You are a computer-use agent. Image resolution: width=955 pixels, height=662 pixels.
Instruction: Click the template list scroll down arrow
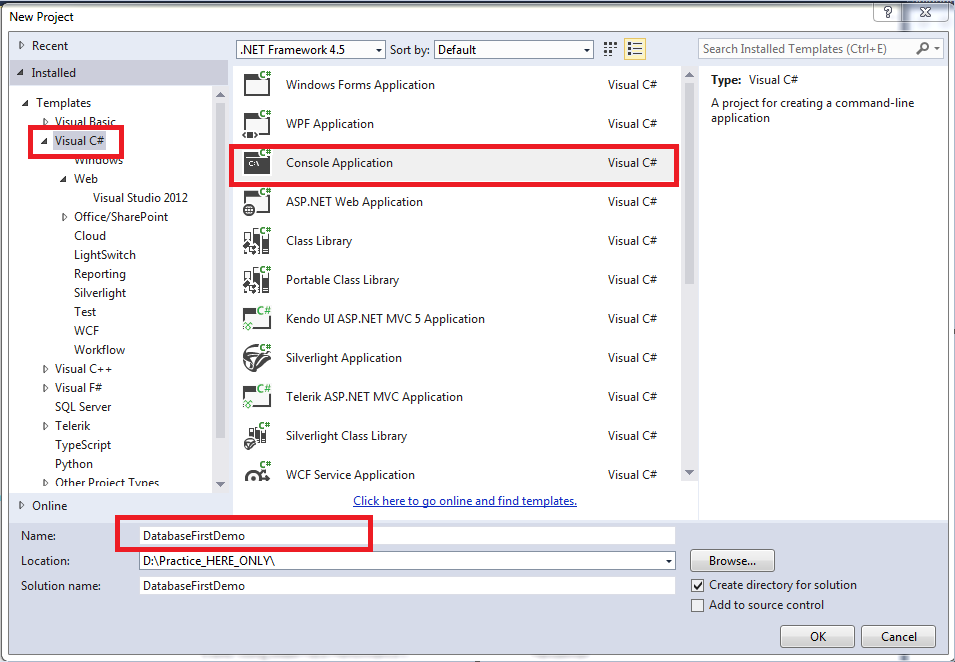point(689,473)
